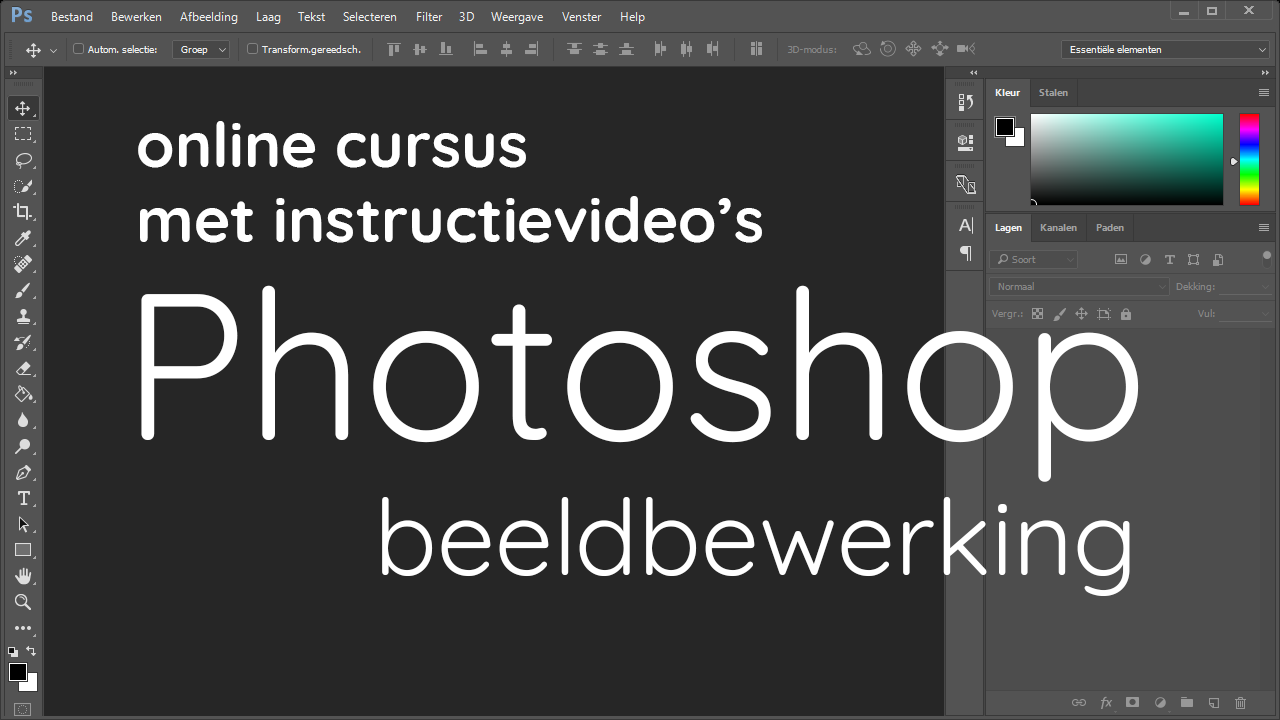Switch to the Kanalen tab
Screen dimensions: 1280x720
coord(1058,227)
